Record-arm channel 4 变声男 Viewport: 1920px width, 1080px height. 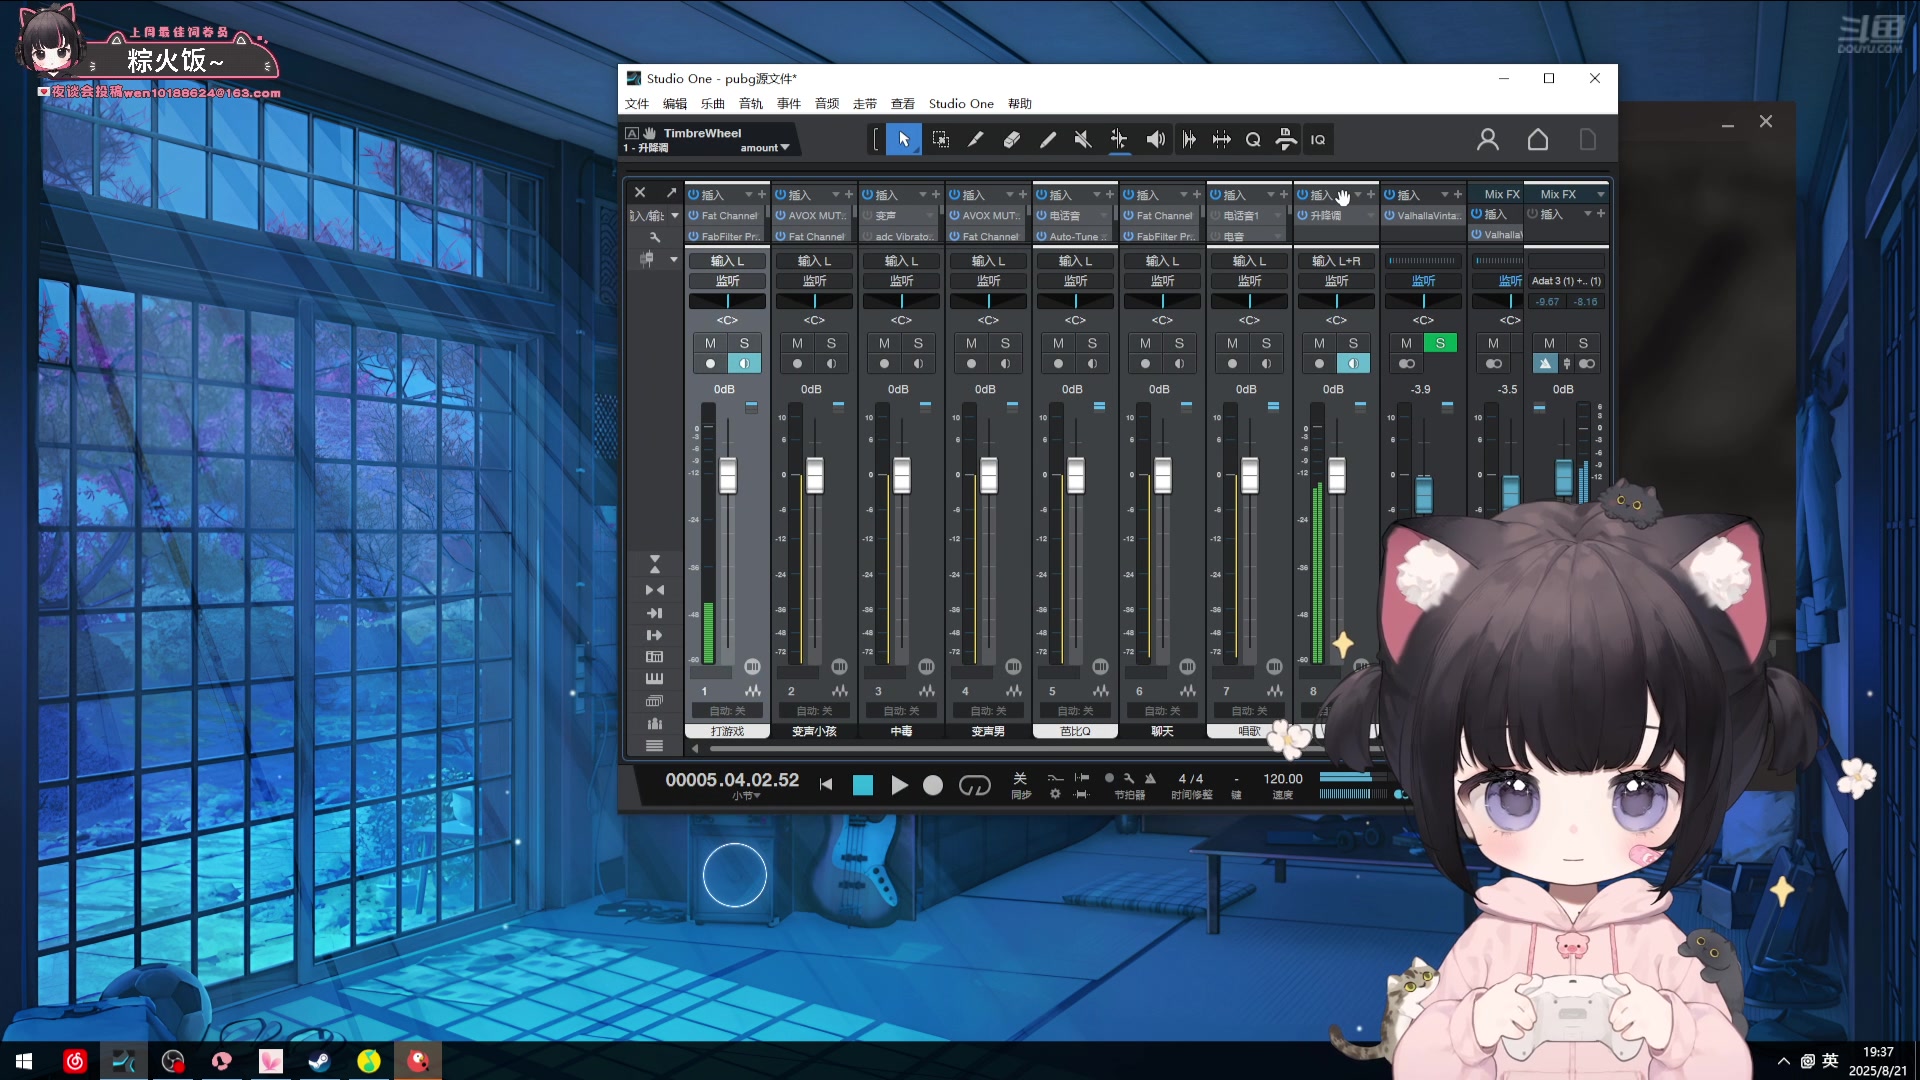971,364
